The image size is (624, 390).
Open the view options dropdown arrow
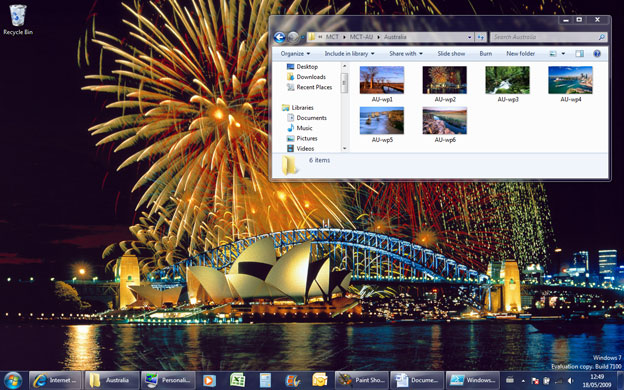point(563,53)
